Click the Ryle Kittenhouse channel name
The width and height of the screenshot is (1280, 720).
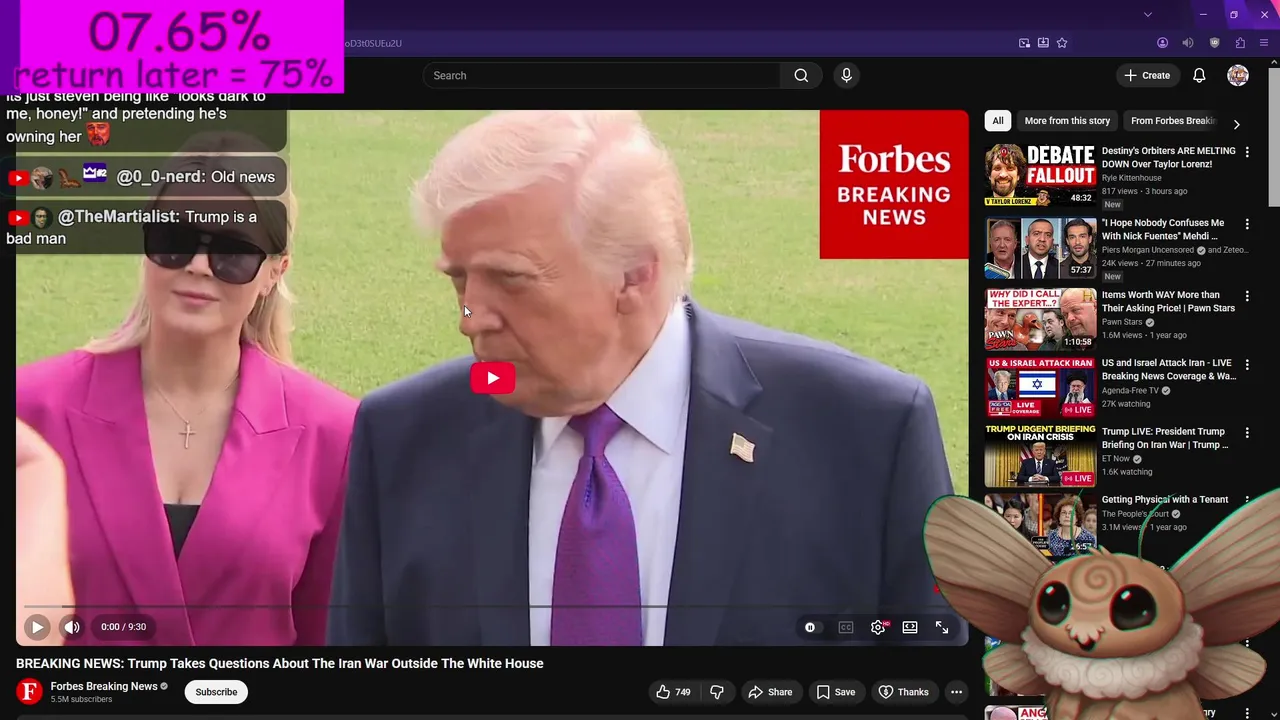[1131, 178]
